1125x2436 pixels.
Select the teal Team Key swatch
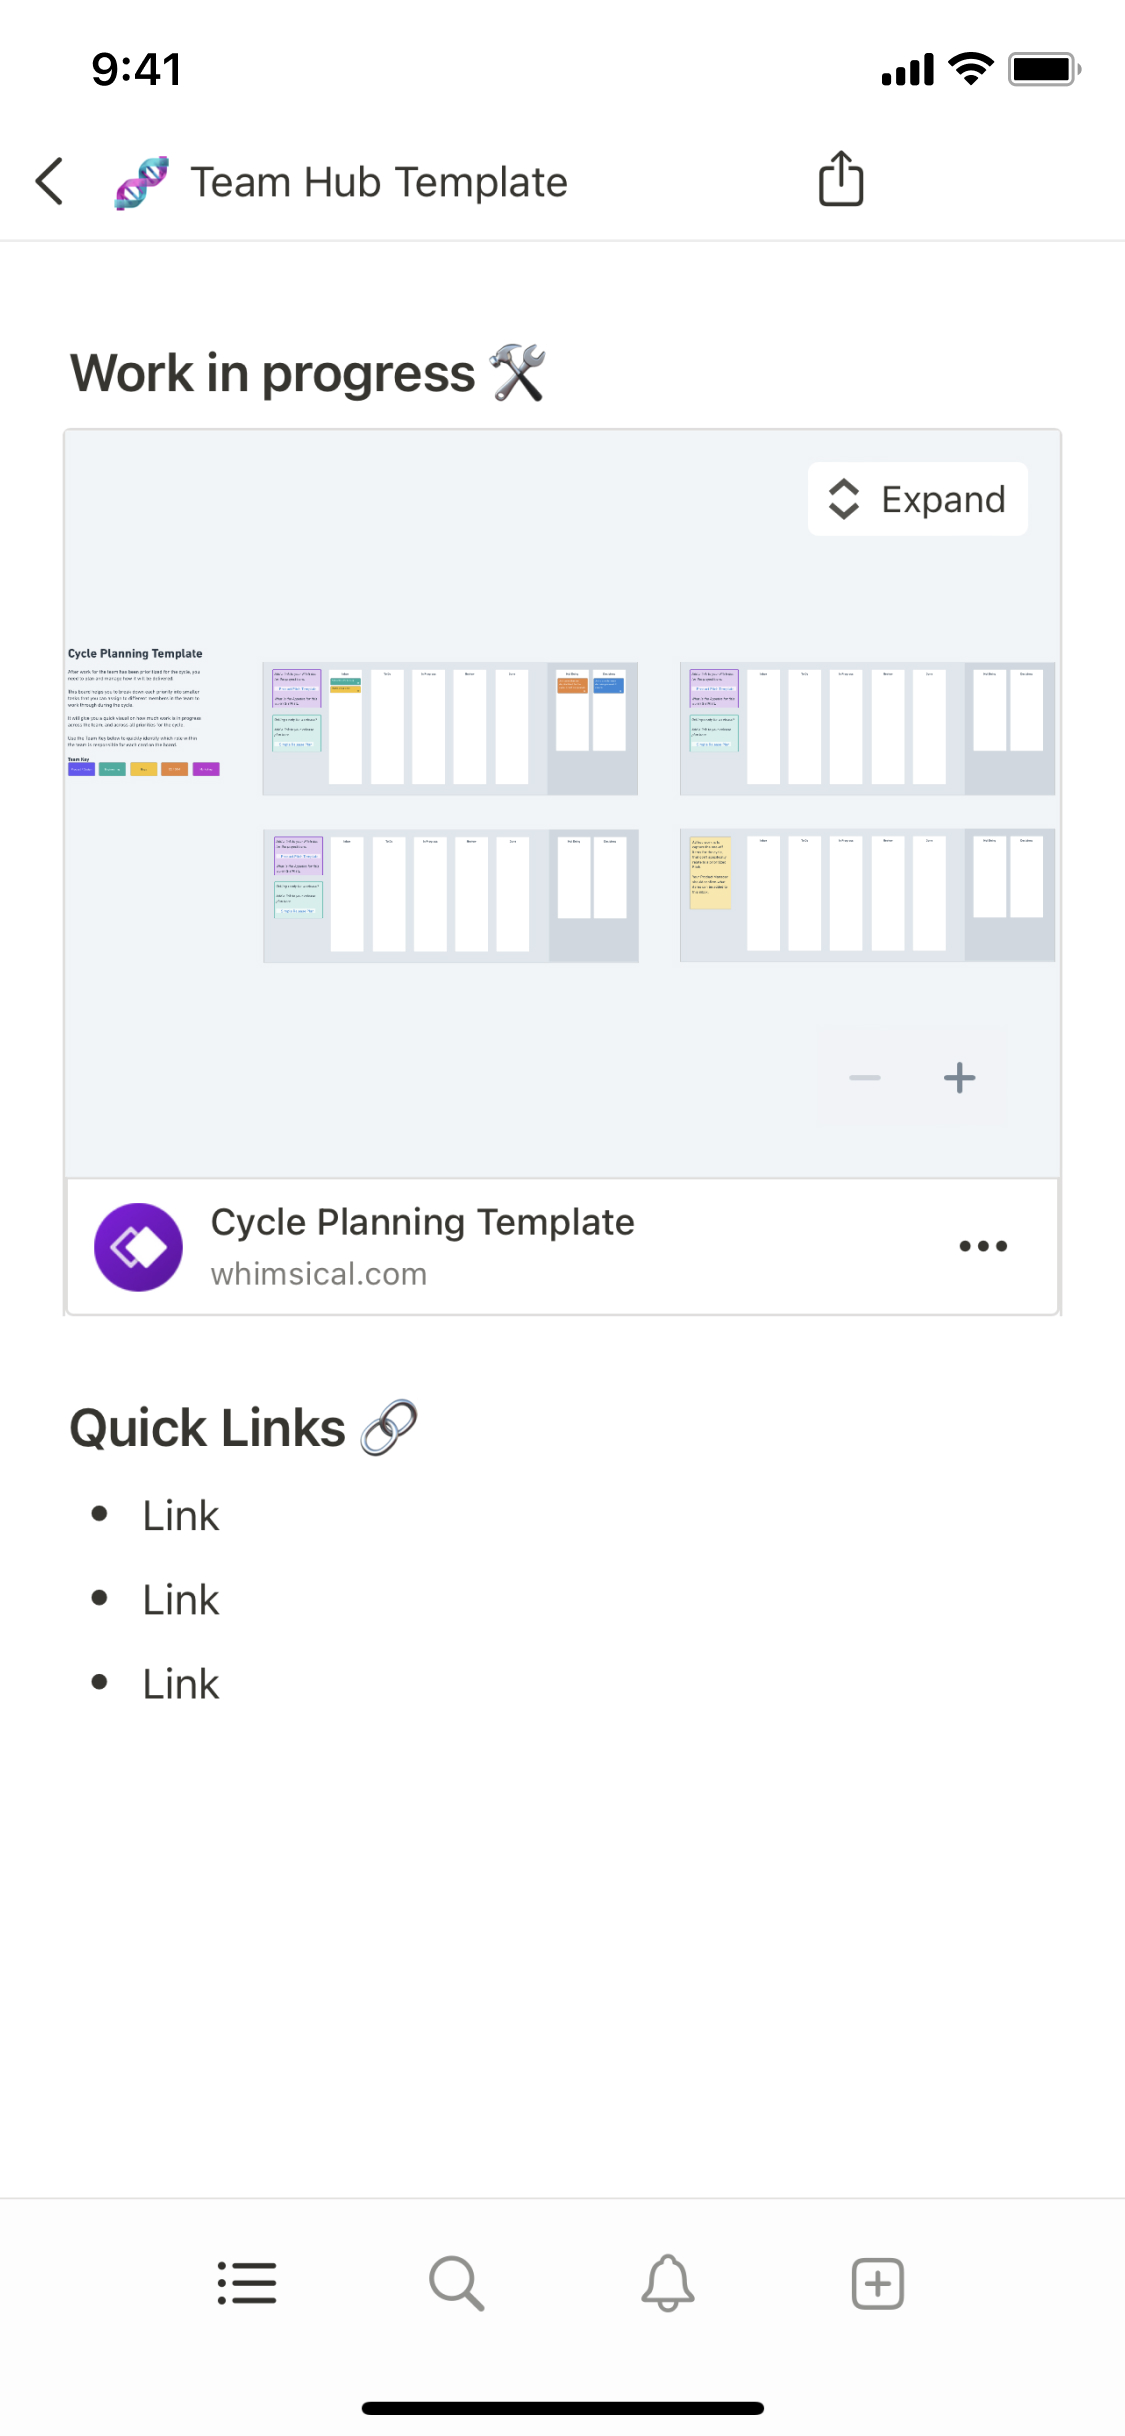(112, 769)
